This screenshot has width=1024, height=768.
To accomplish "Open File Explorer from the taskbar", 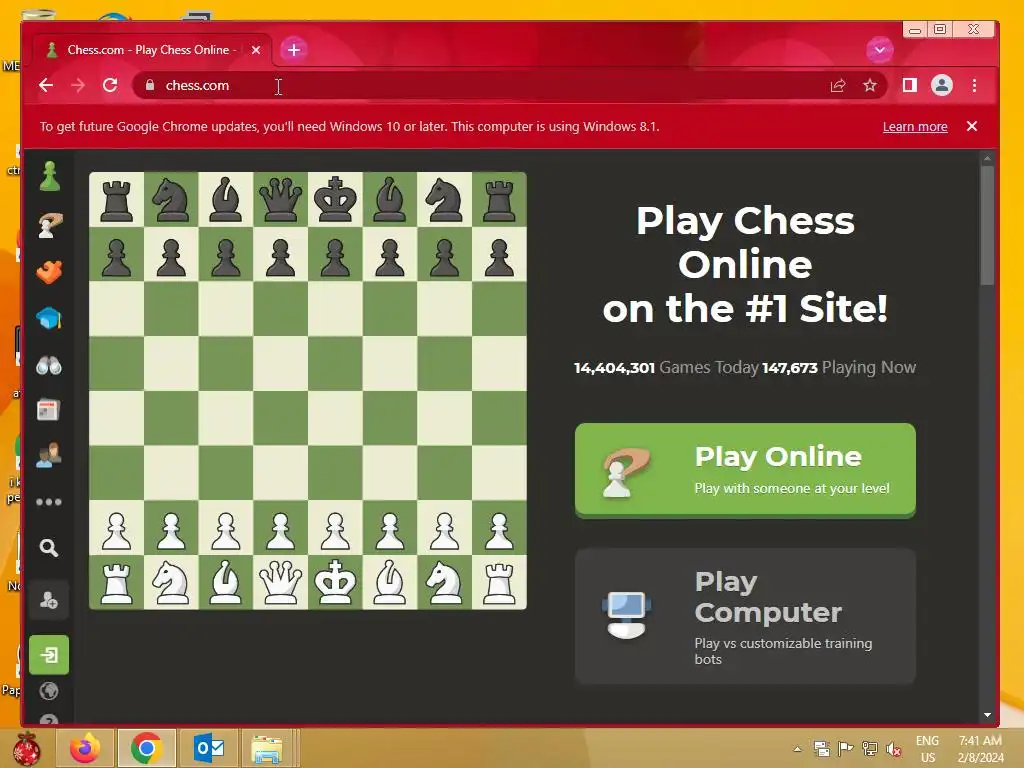I will pos(268,748).
